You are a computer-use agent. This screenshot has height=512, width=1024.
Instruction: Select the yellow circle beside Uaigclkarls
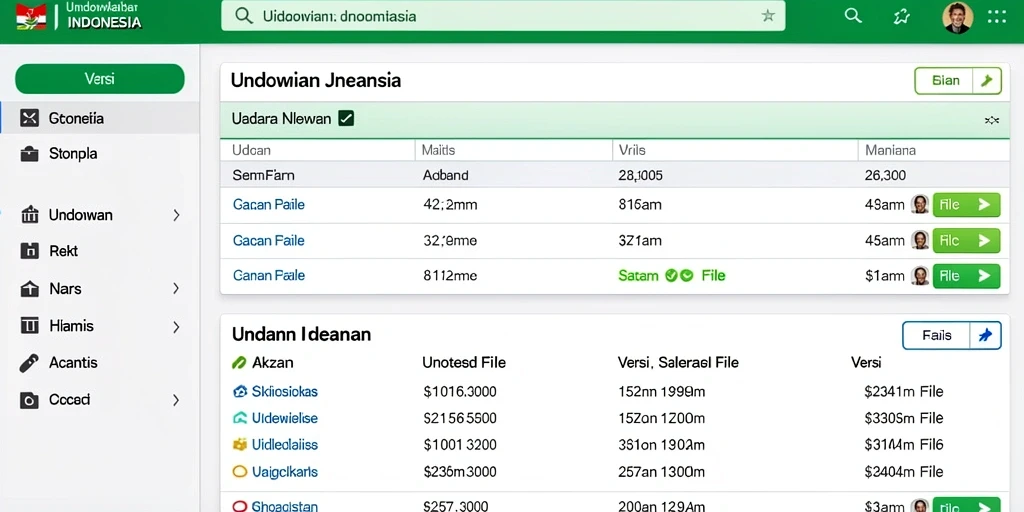tap(240, 471)
